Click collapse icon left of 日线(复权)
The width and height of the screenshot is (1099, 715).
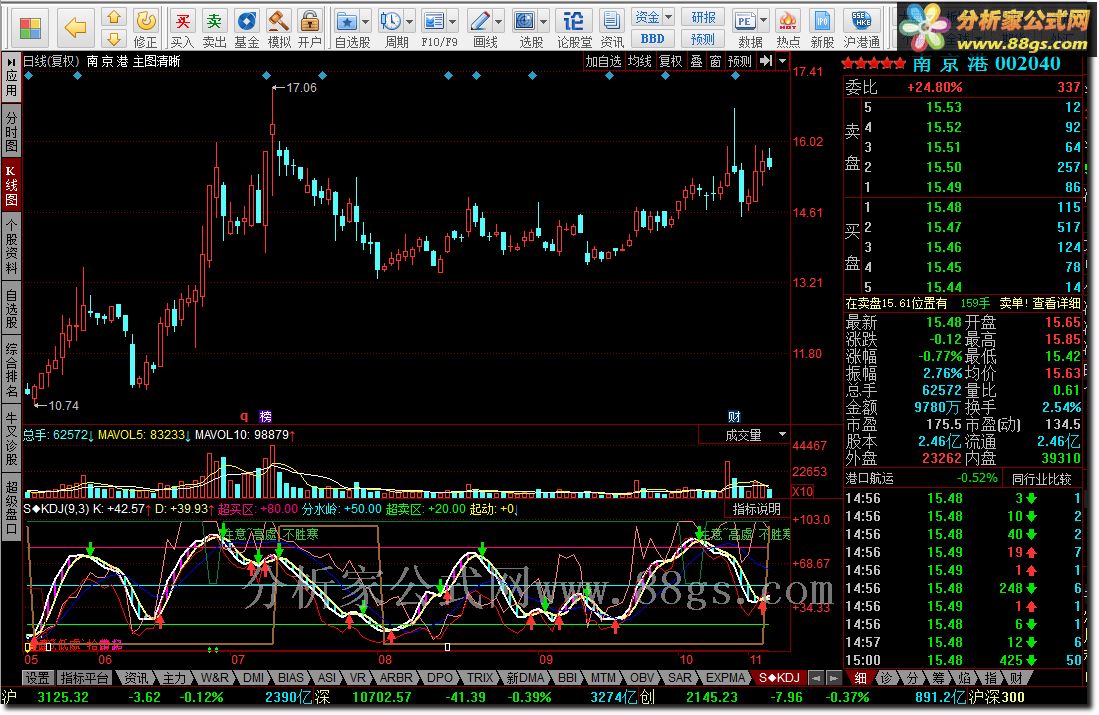pyautogui.click(x=12, y=62)
